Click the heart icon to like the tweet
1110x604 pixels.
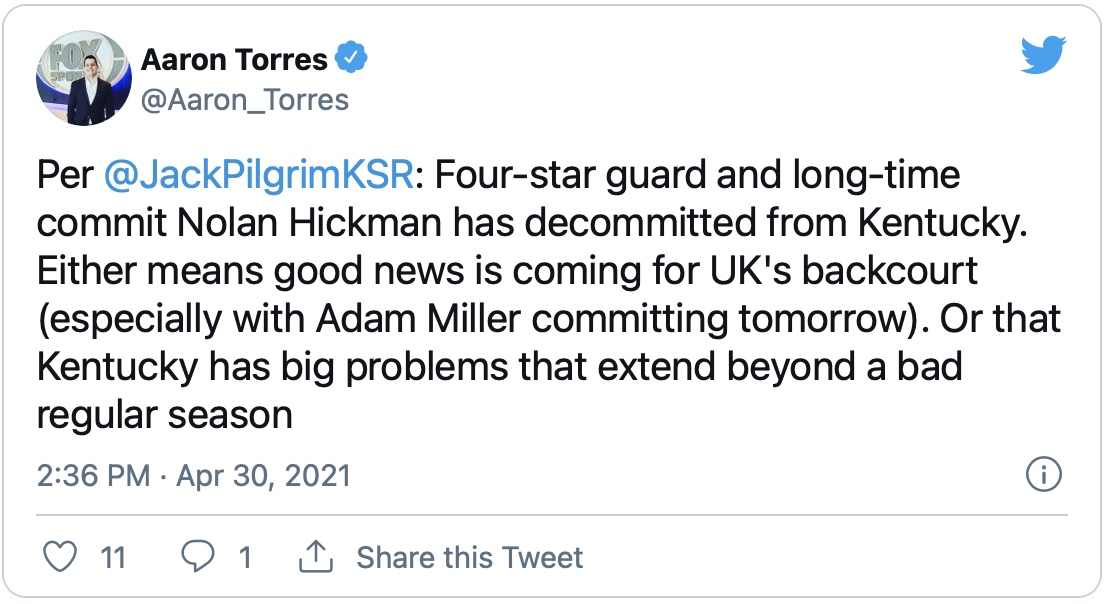(x=62, y=557)
